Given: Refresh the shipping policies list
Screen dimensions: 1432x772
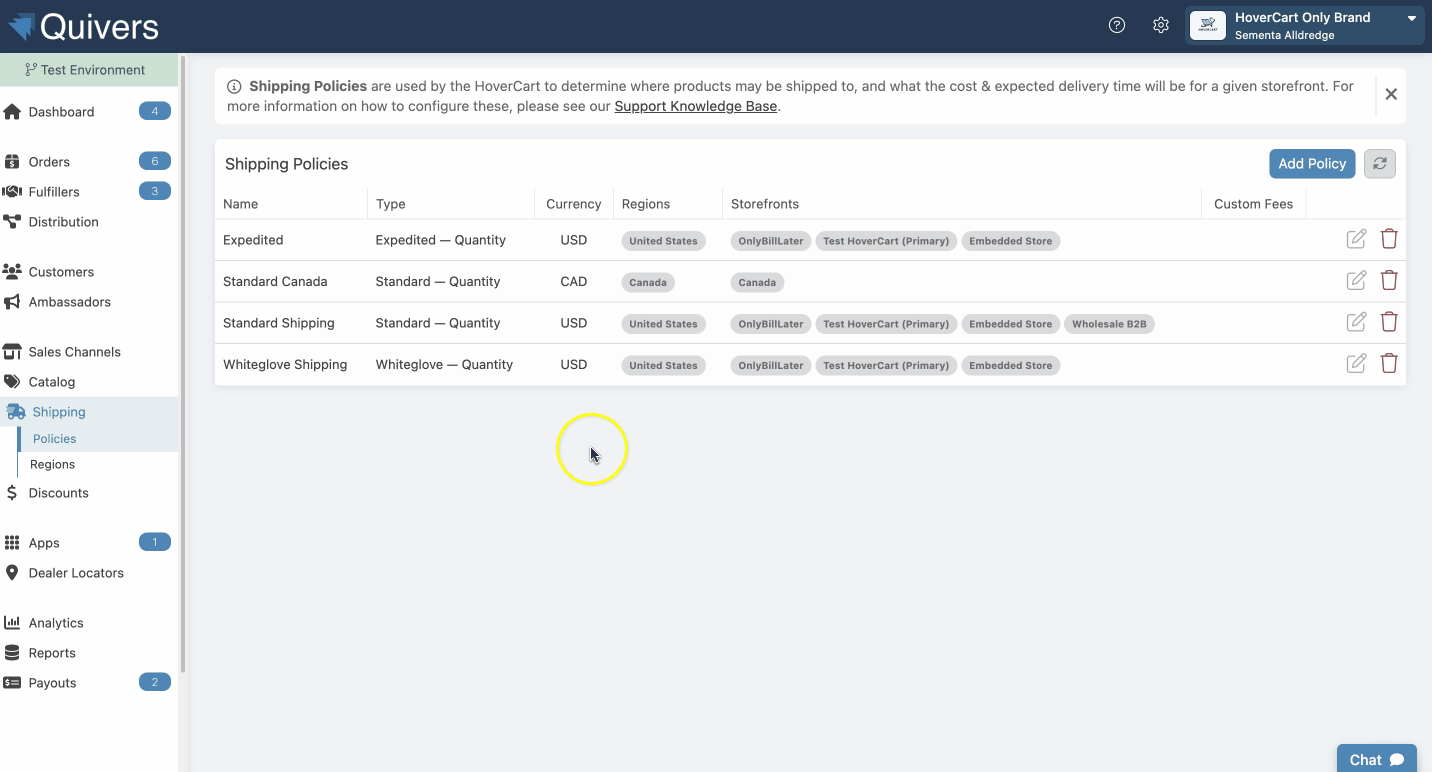Looking at the screenshot, I should [x=1380, y=163].
